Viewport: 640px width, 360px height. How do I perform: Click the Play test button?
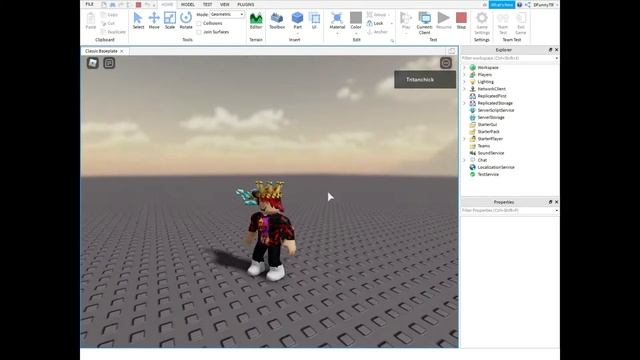point(406,20)
